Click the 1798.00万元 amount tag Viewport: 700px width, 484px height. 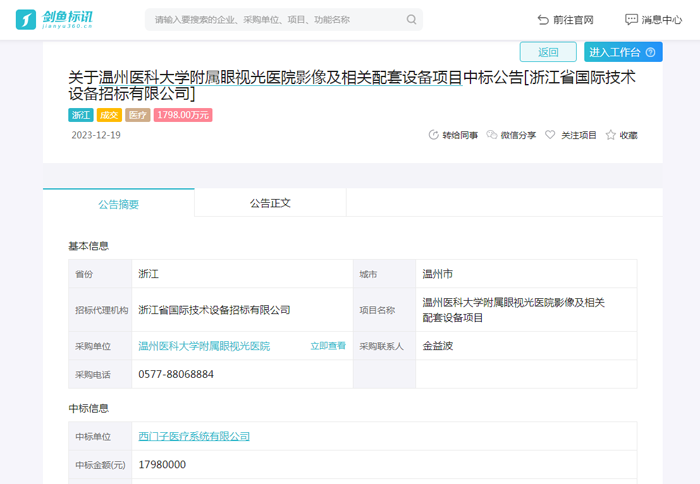[x=183, y=115]
